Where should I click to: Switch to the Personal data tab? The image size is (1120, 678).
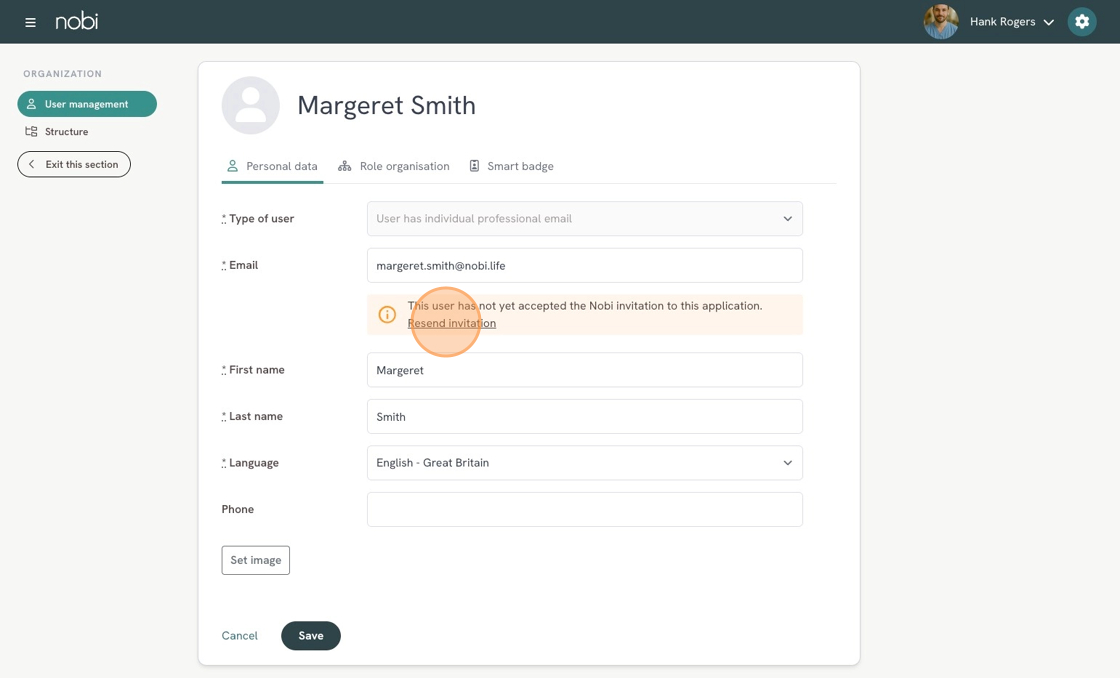click(272, 166)
